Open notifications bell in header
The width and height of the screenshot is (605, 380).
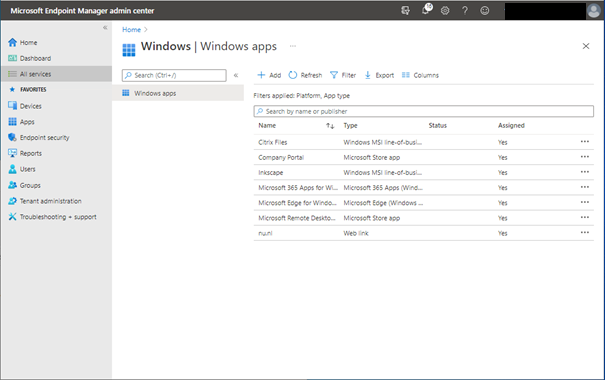(426, 10)
